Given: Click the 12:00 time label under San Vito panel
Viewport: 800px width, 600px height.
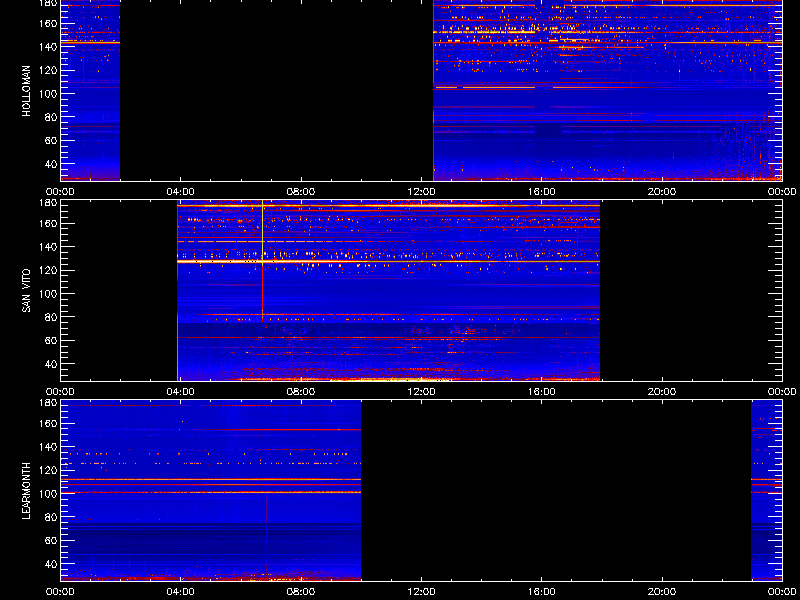Looking at the screenshot, I should (421, 392).
